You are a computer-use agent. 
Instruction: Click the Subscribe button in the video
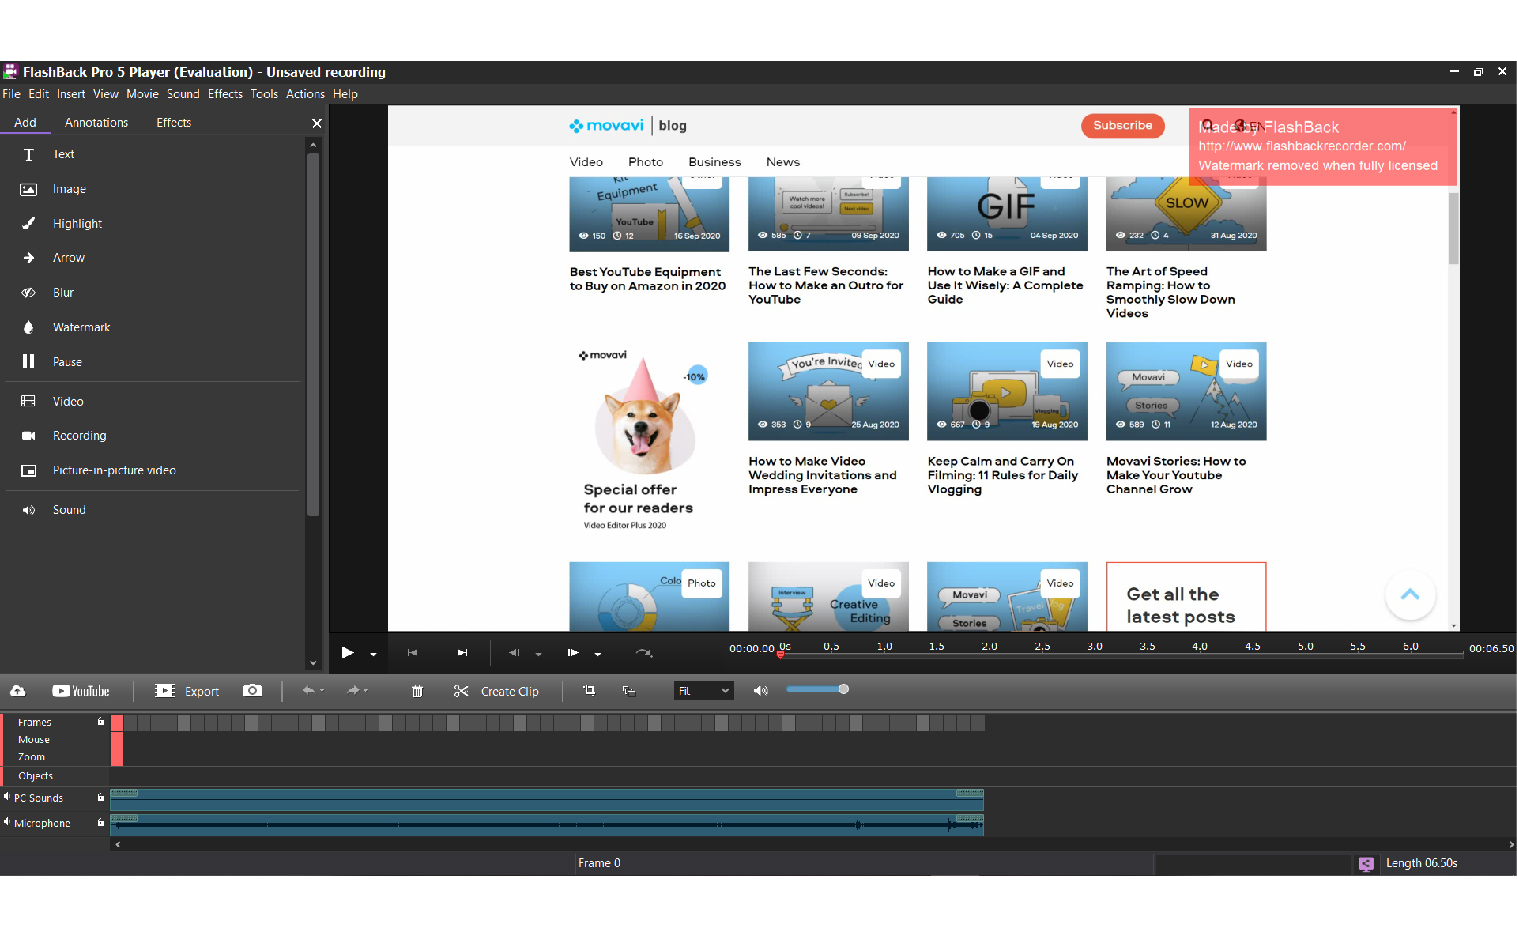(1122, 126)
